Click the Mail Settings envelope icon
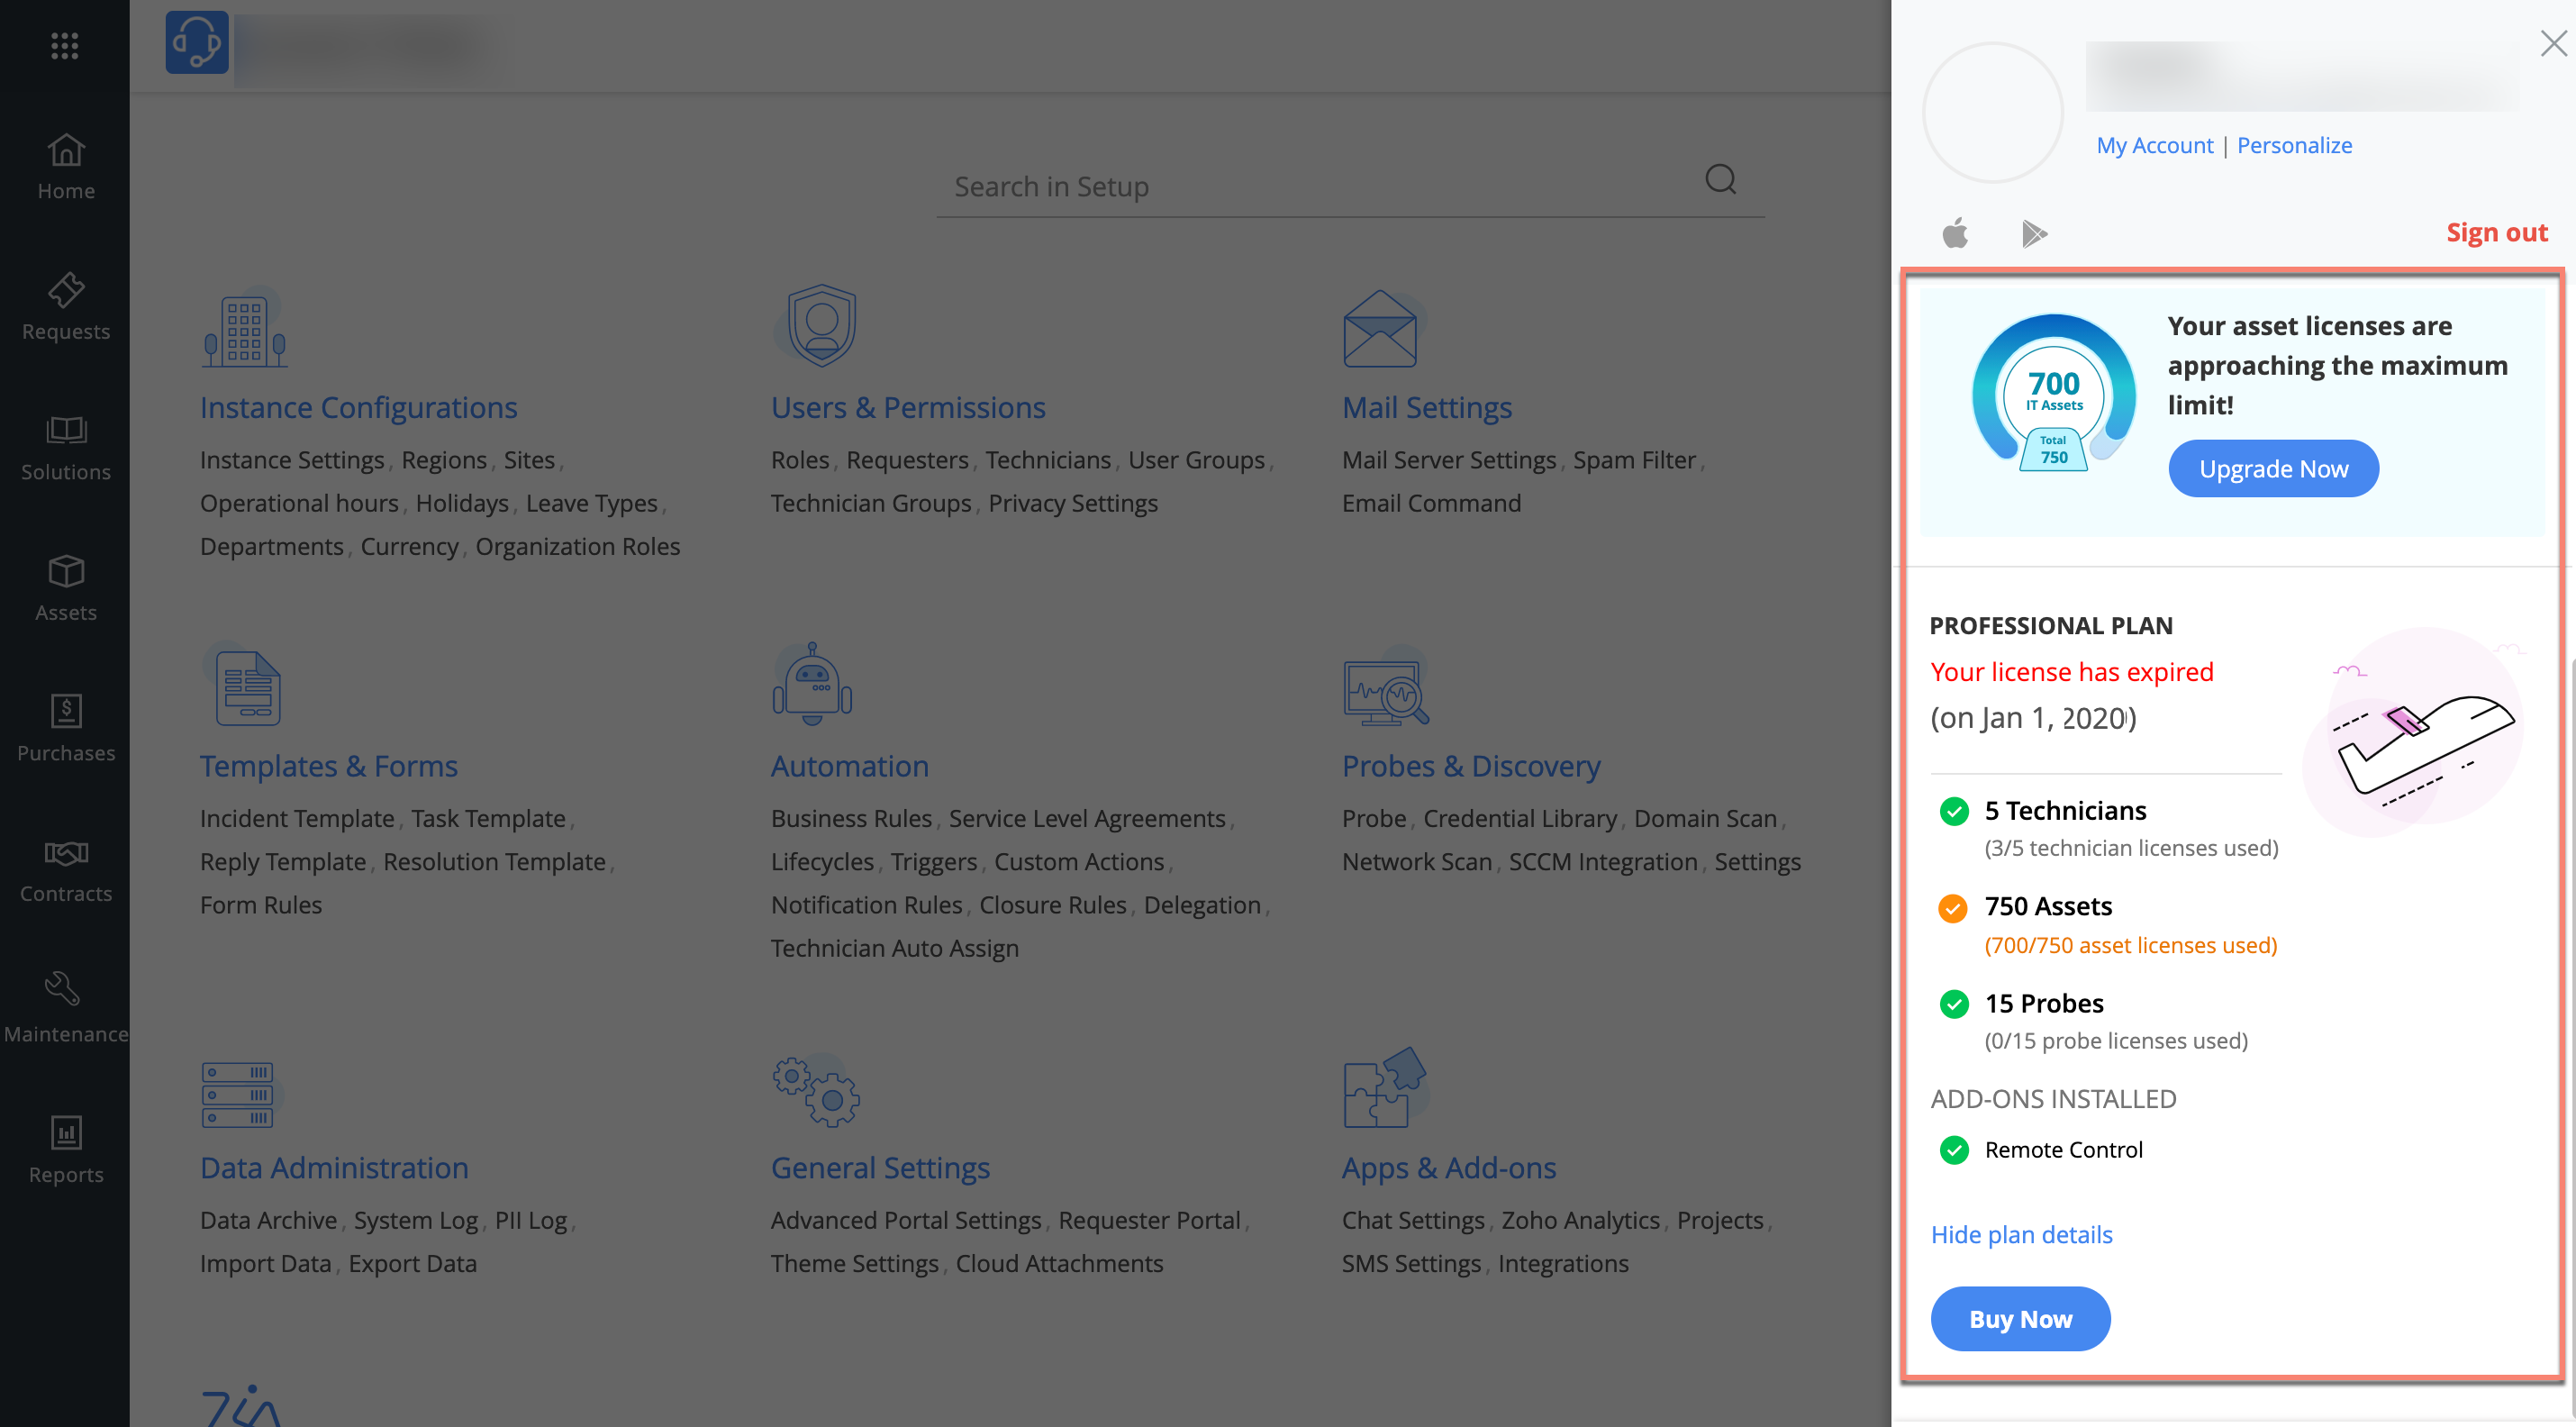Viewport: 2576px width, 1427px height. [1380, 328]
